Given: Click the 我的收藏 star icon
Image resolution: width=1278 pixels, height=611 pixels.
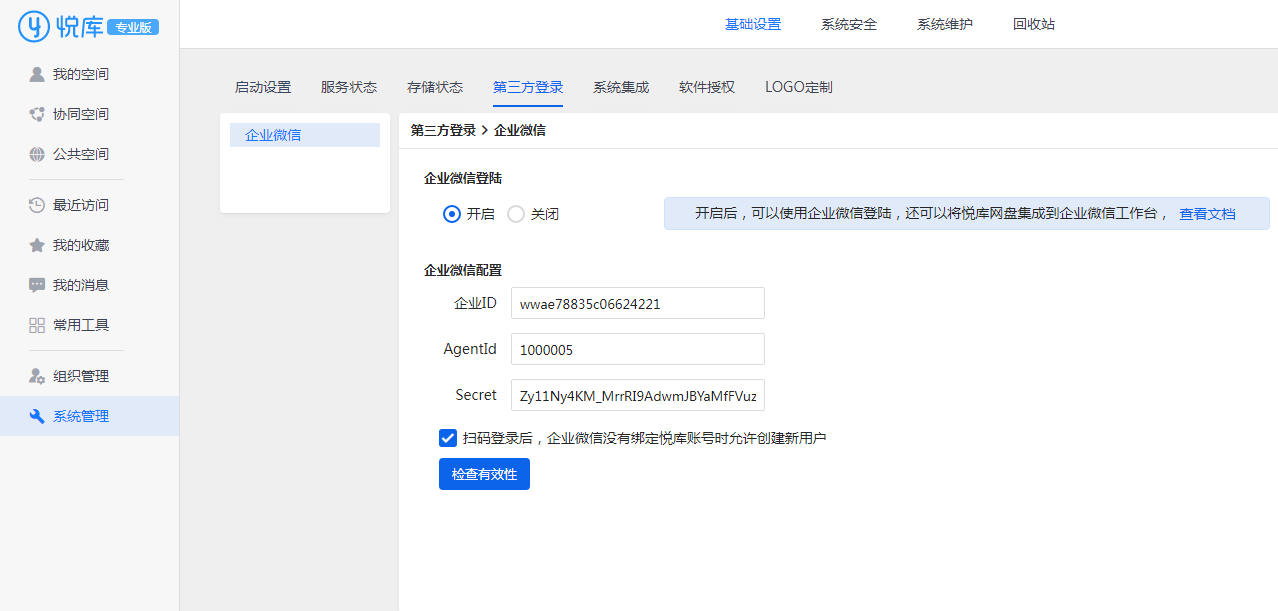Looking at the screenshot, I should pos(37,245).
